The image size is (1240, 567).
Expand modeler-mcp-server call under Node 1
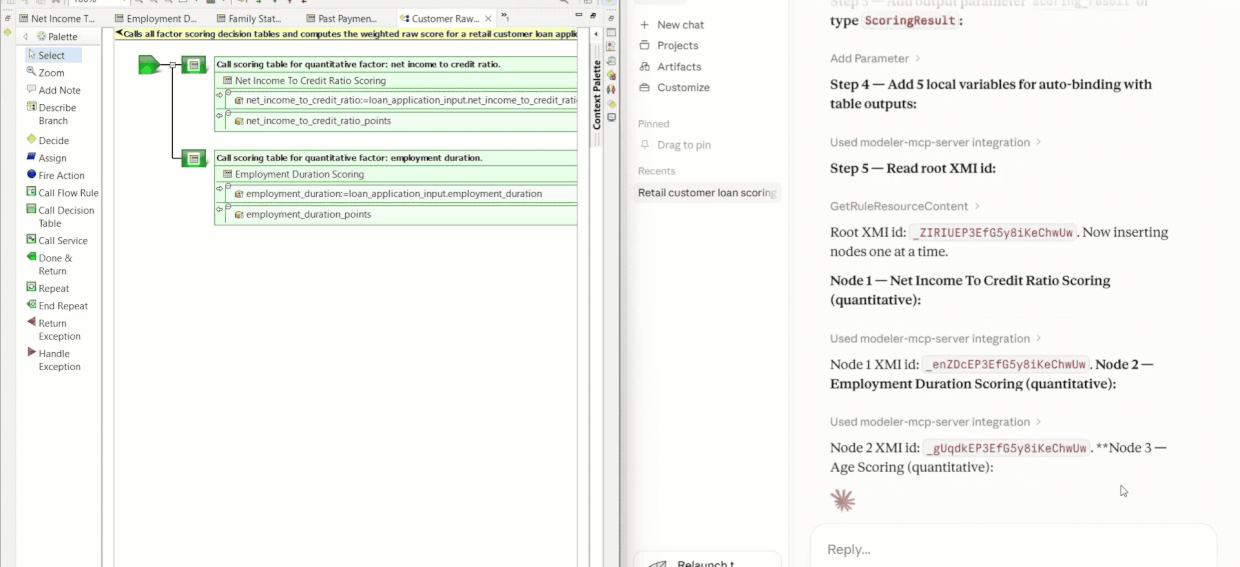[x=936, y=338]
